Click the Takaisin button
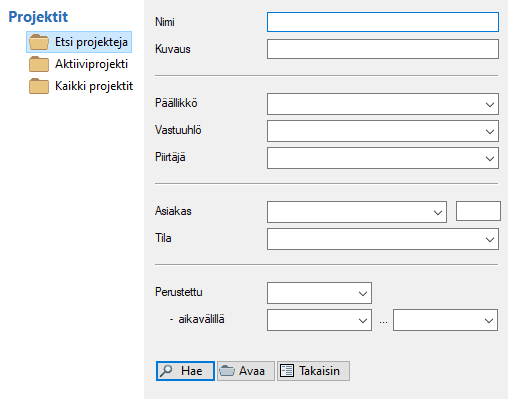Image resolution: width=508 pixels, height=399 pixels. point(313,371)
